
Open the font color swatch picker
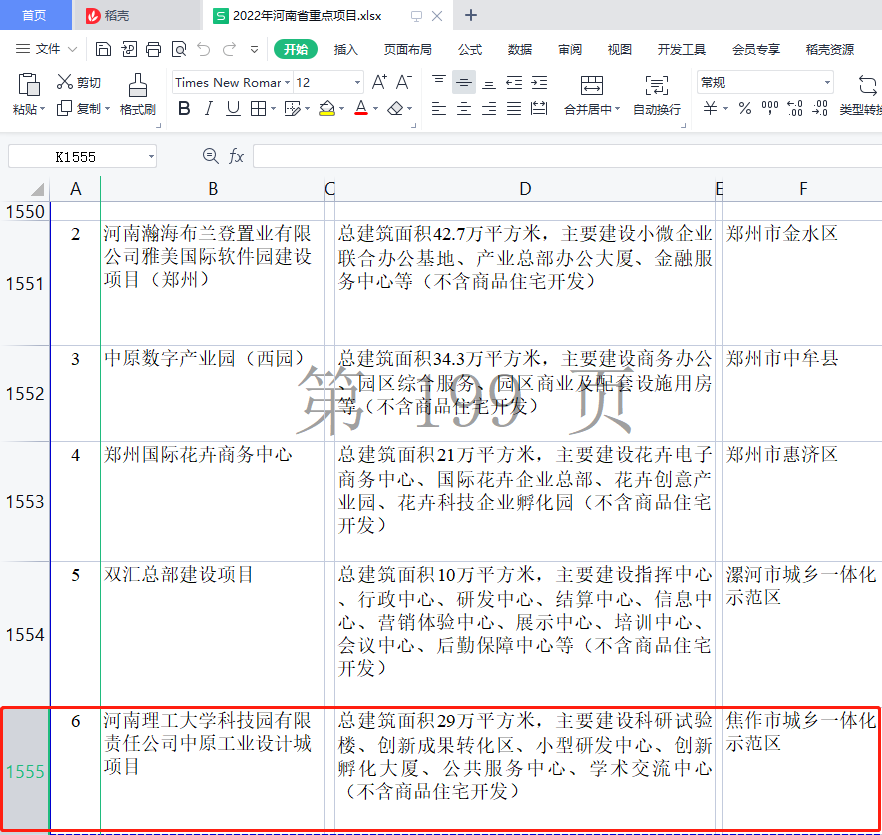375,107
